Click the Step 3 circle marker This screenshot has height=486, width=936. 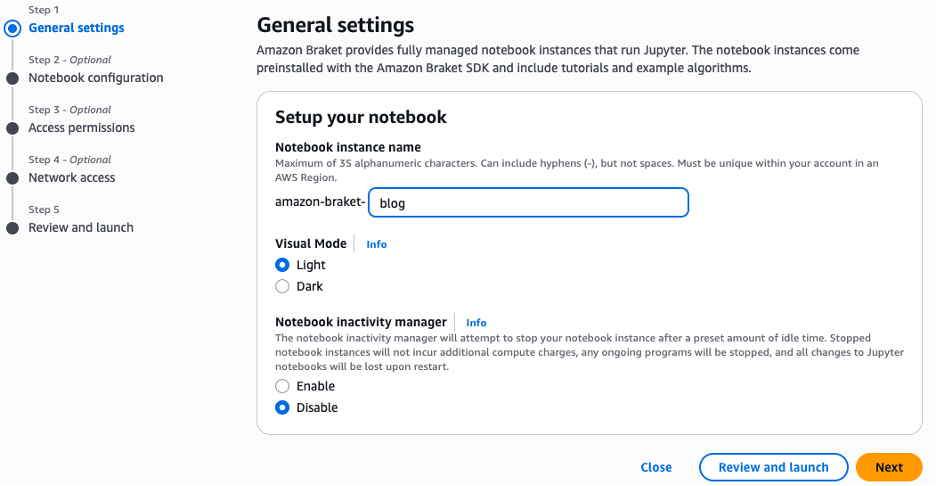[x=12, y=128]
